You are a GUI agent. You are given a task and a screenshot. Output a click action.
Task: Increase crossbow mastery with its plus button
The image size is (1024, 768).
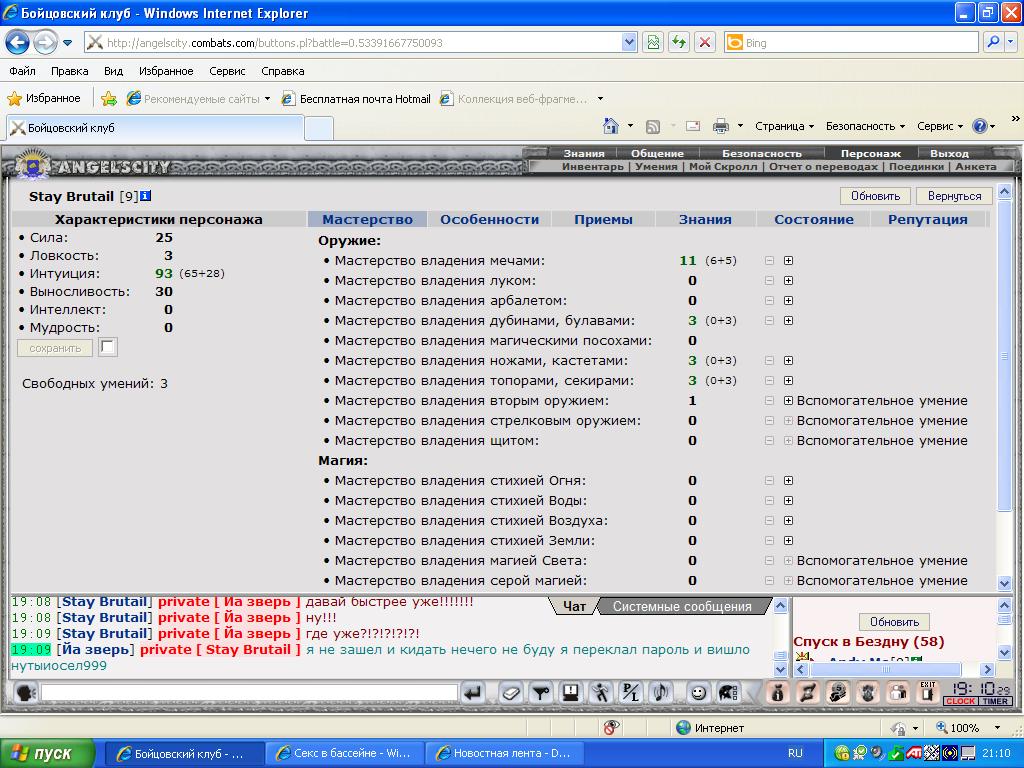pos(788,300)
